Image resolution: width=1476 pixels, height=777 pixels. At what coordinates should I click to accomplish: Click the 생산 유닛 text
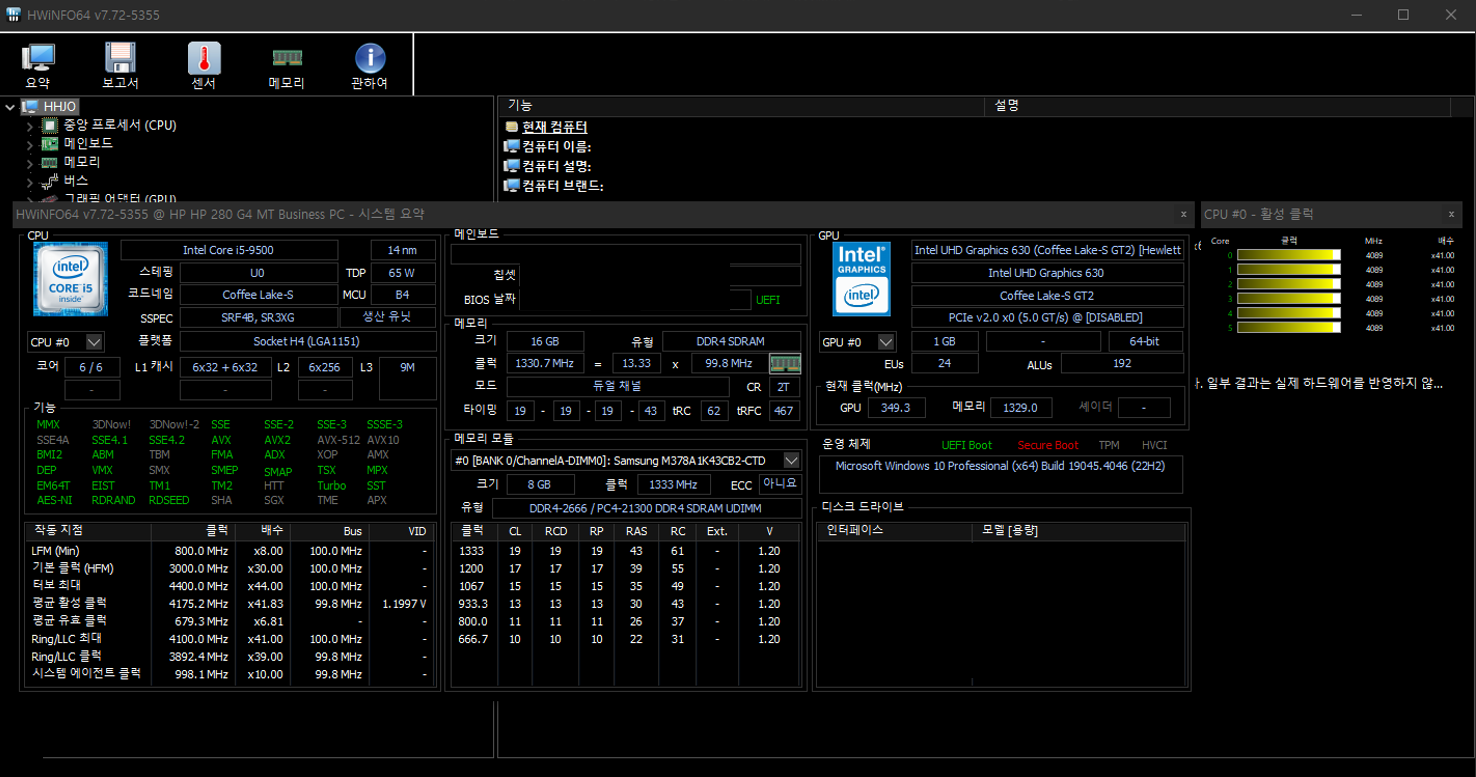[x=387, y=318]
